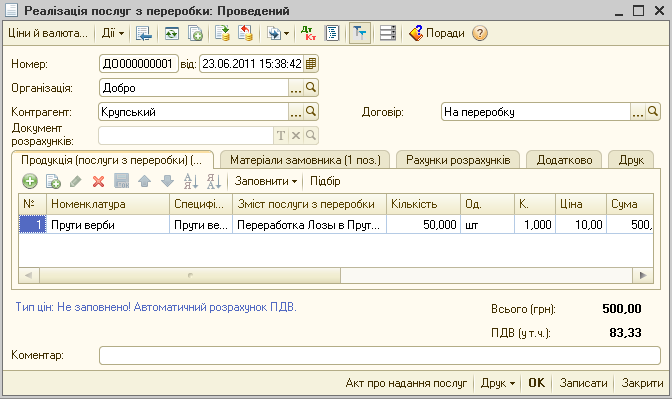Image resolution: width=672 pixels, height=399 pixels.
Task: Click the edit row pencil icon
Action: click(x=75, y=181)
